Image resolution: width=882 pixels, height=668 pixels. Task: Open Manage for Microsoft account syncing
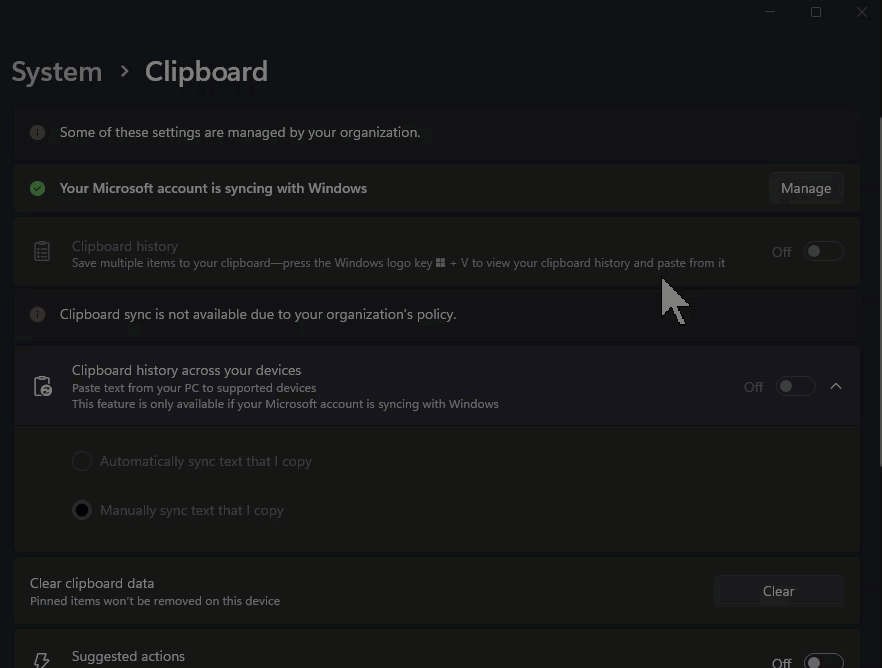[x=806, y=188]
